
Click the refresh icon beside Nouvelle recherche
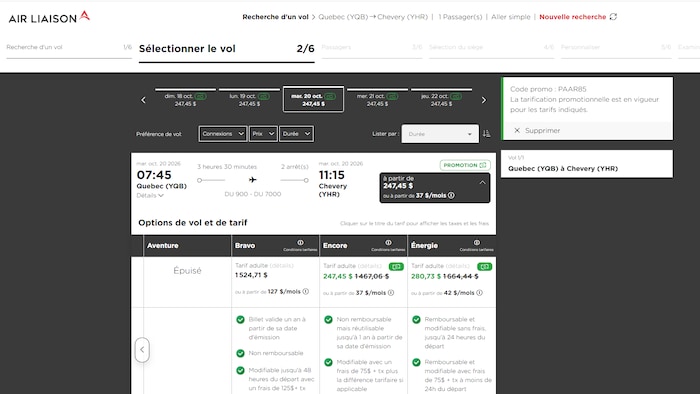coord(613,17)
